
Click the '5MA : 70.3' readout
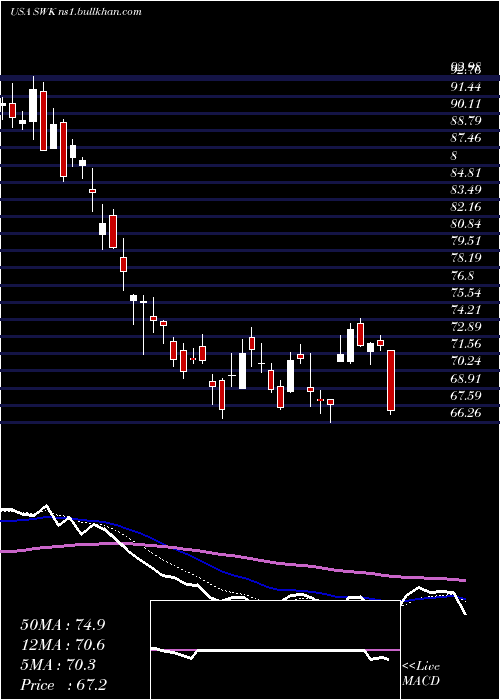(x=58, y=665)
